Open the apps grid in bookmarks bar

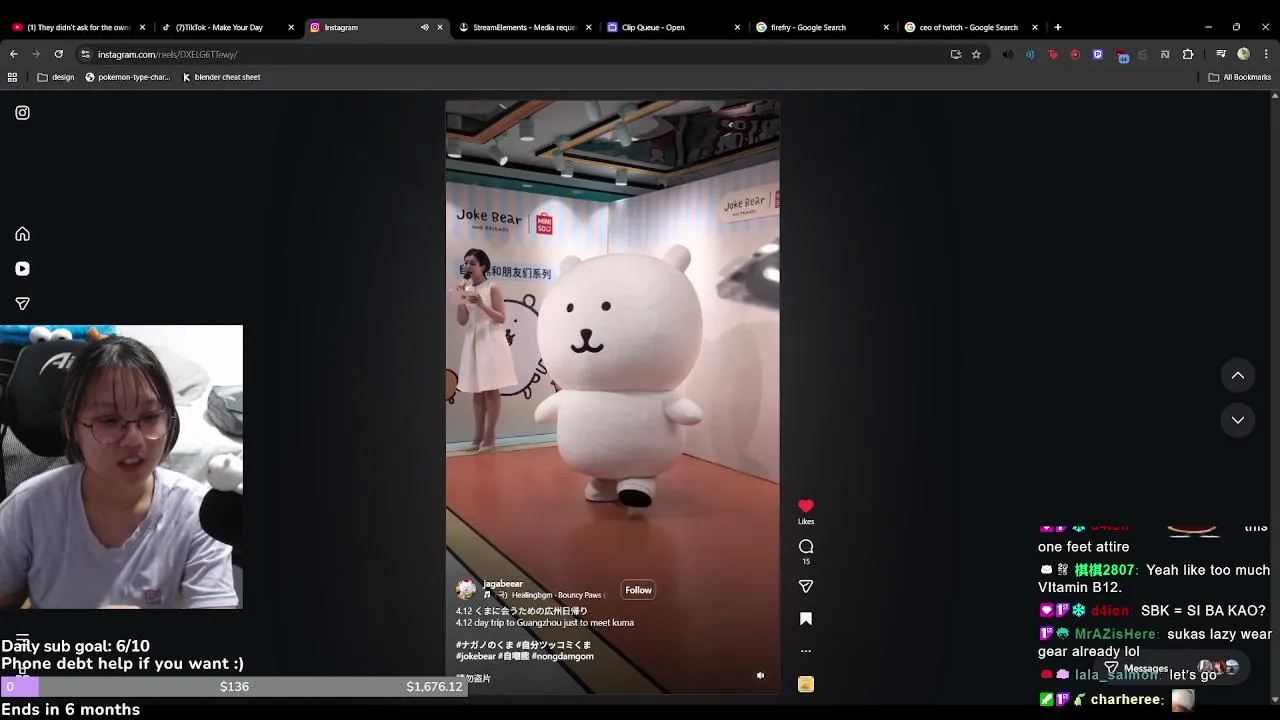click(12, 77)
